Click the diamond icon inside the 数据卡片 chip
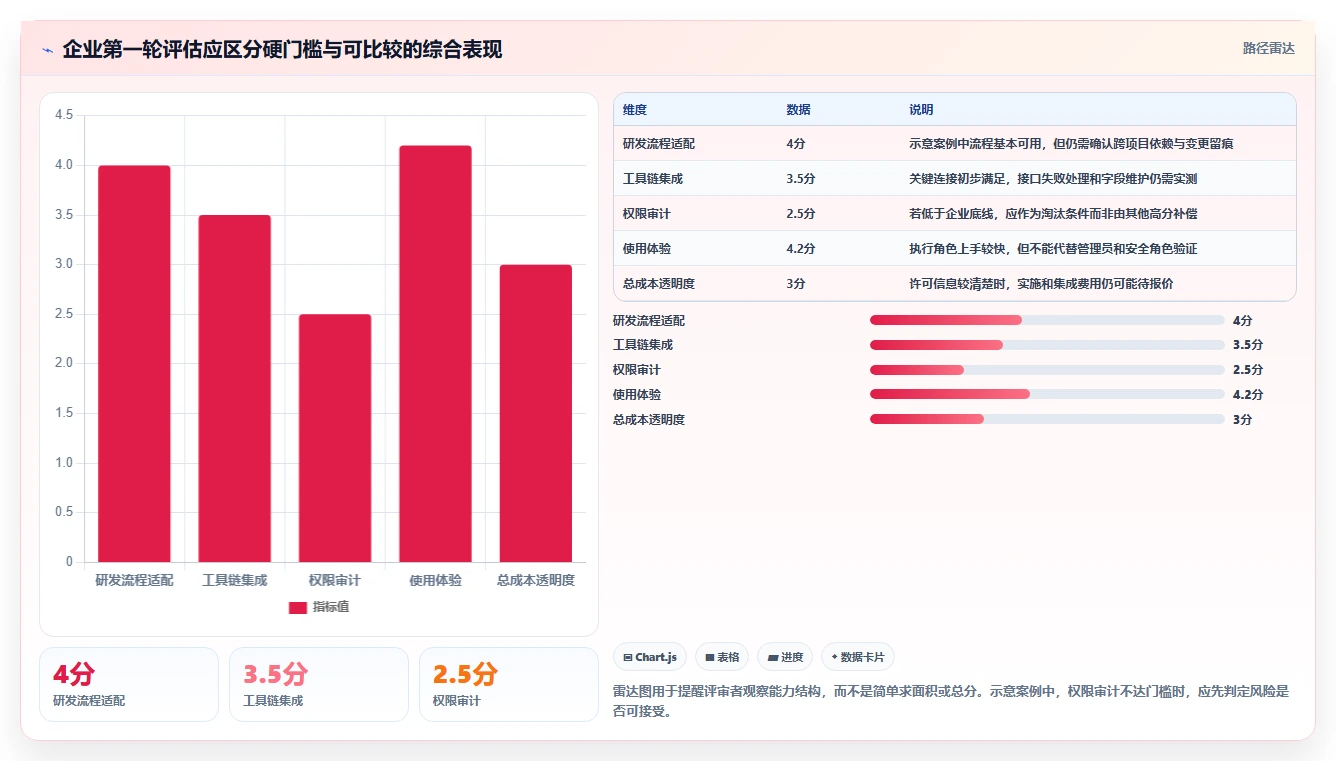This screenshot has width=1336, height=761. (x=834, y=658)
